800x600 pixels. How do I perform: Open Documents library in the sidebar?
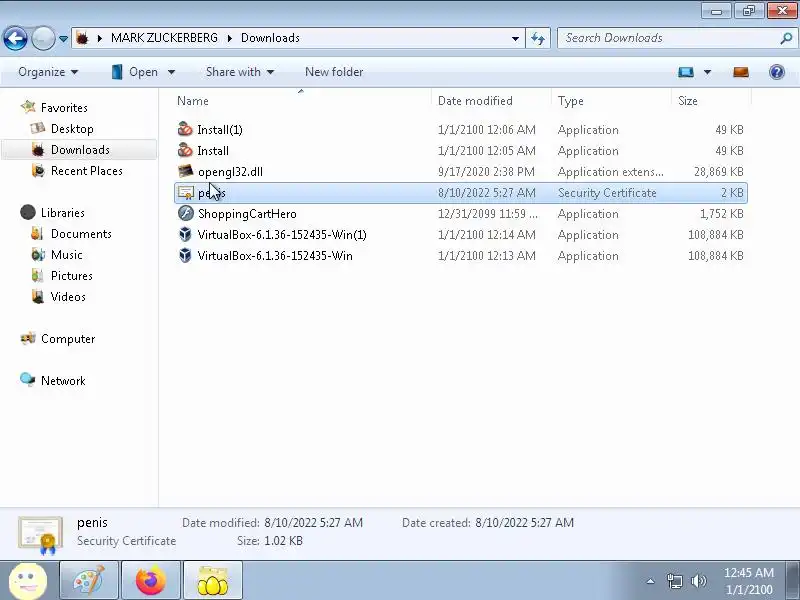[x=71, y=234]
